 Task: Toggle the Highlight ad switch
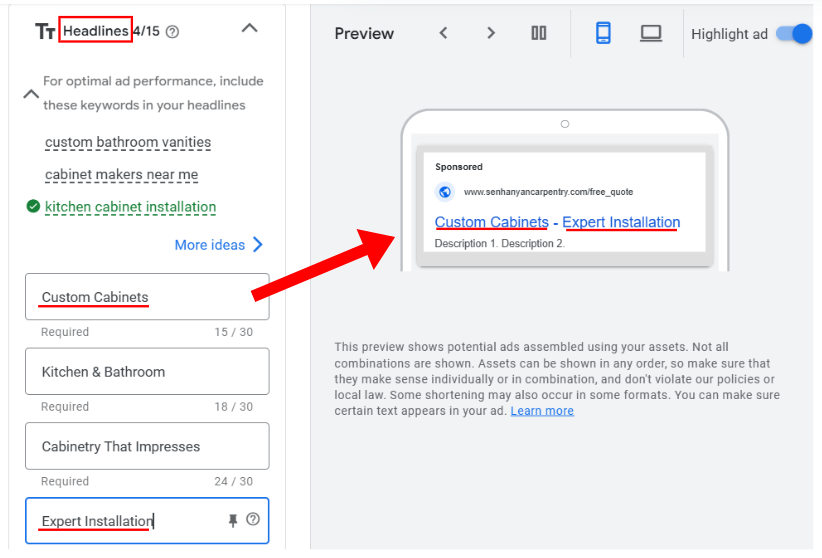794,33
